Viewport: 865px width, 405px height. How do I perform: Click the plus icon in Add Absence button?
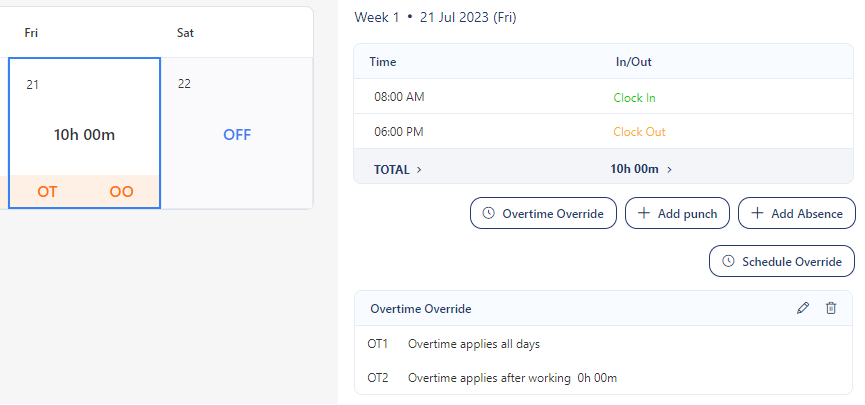[x=757, y=213]
